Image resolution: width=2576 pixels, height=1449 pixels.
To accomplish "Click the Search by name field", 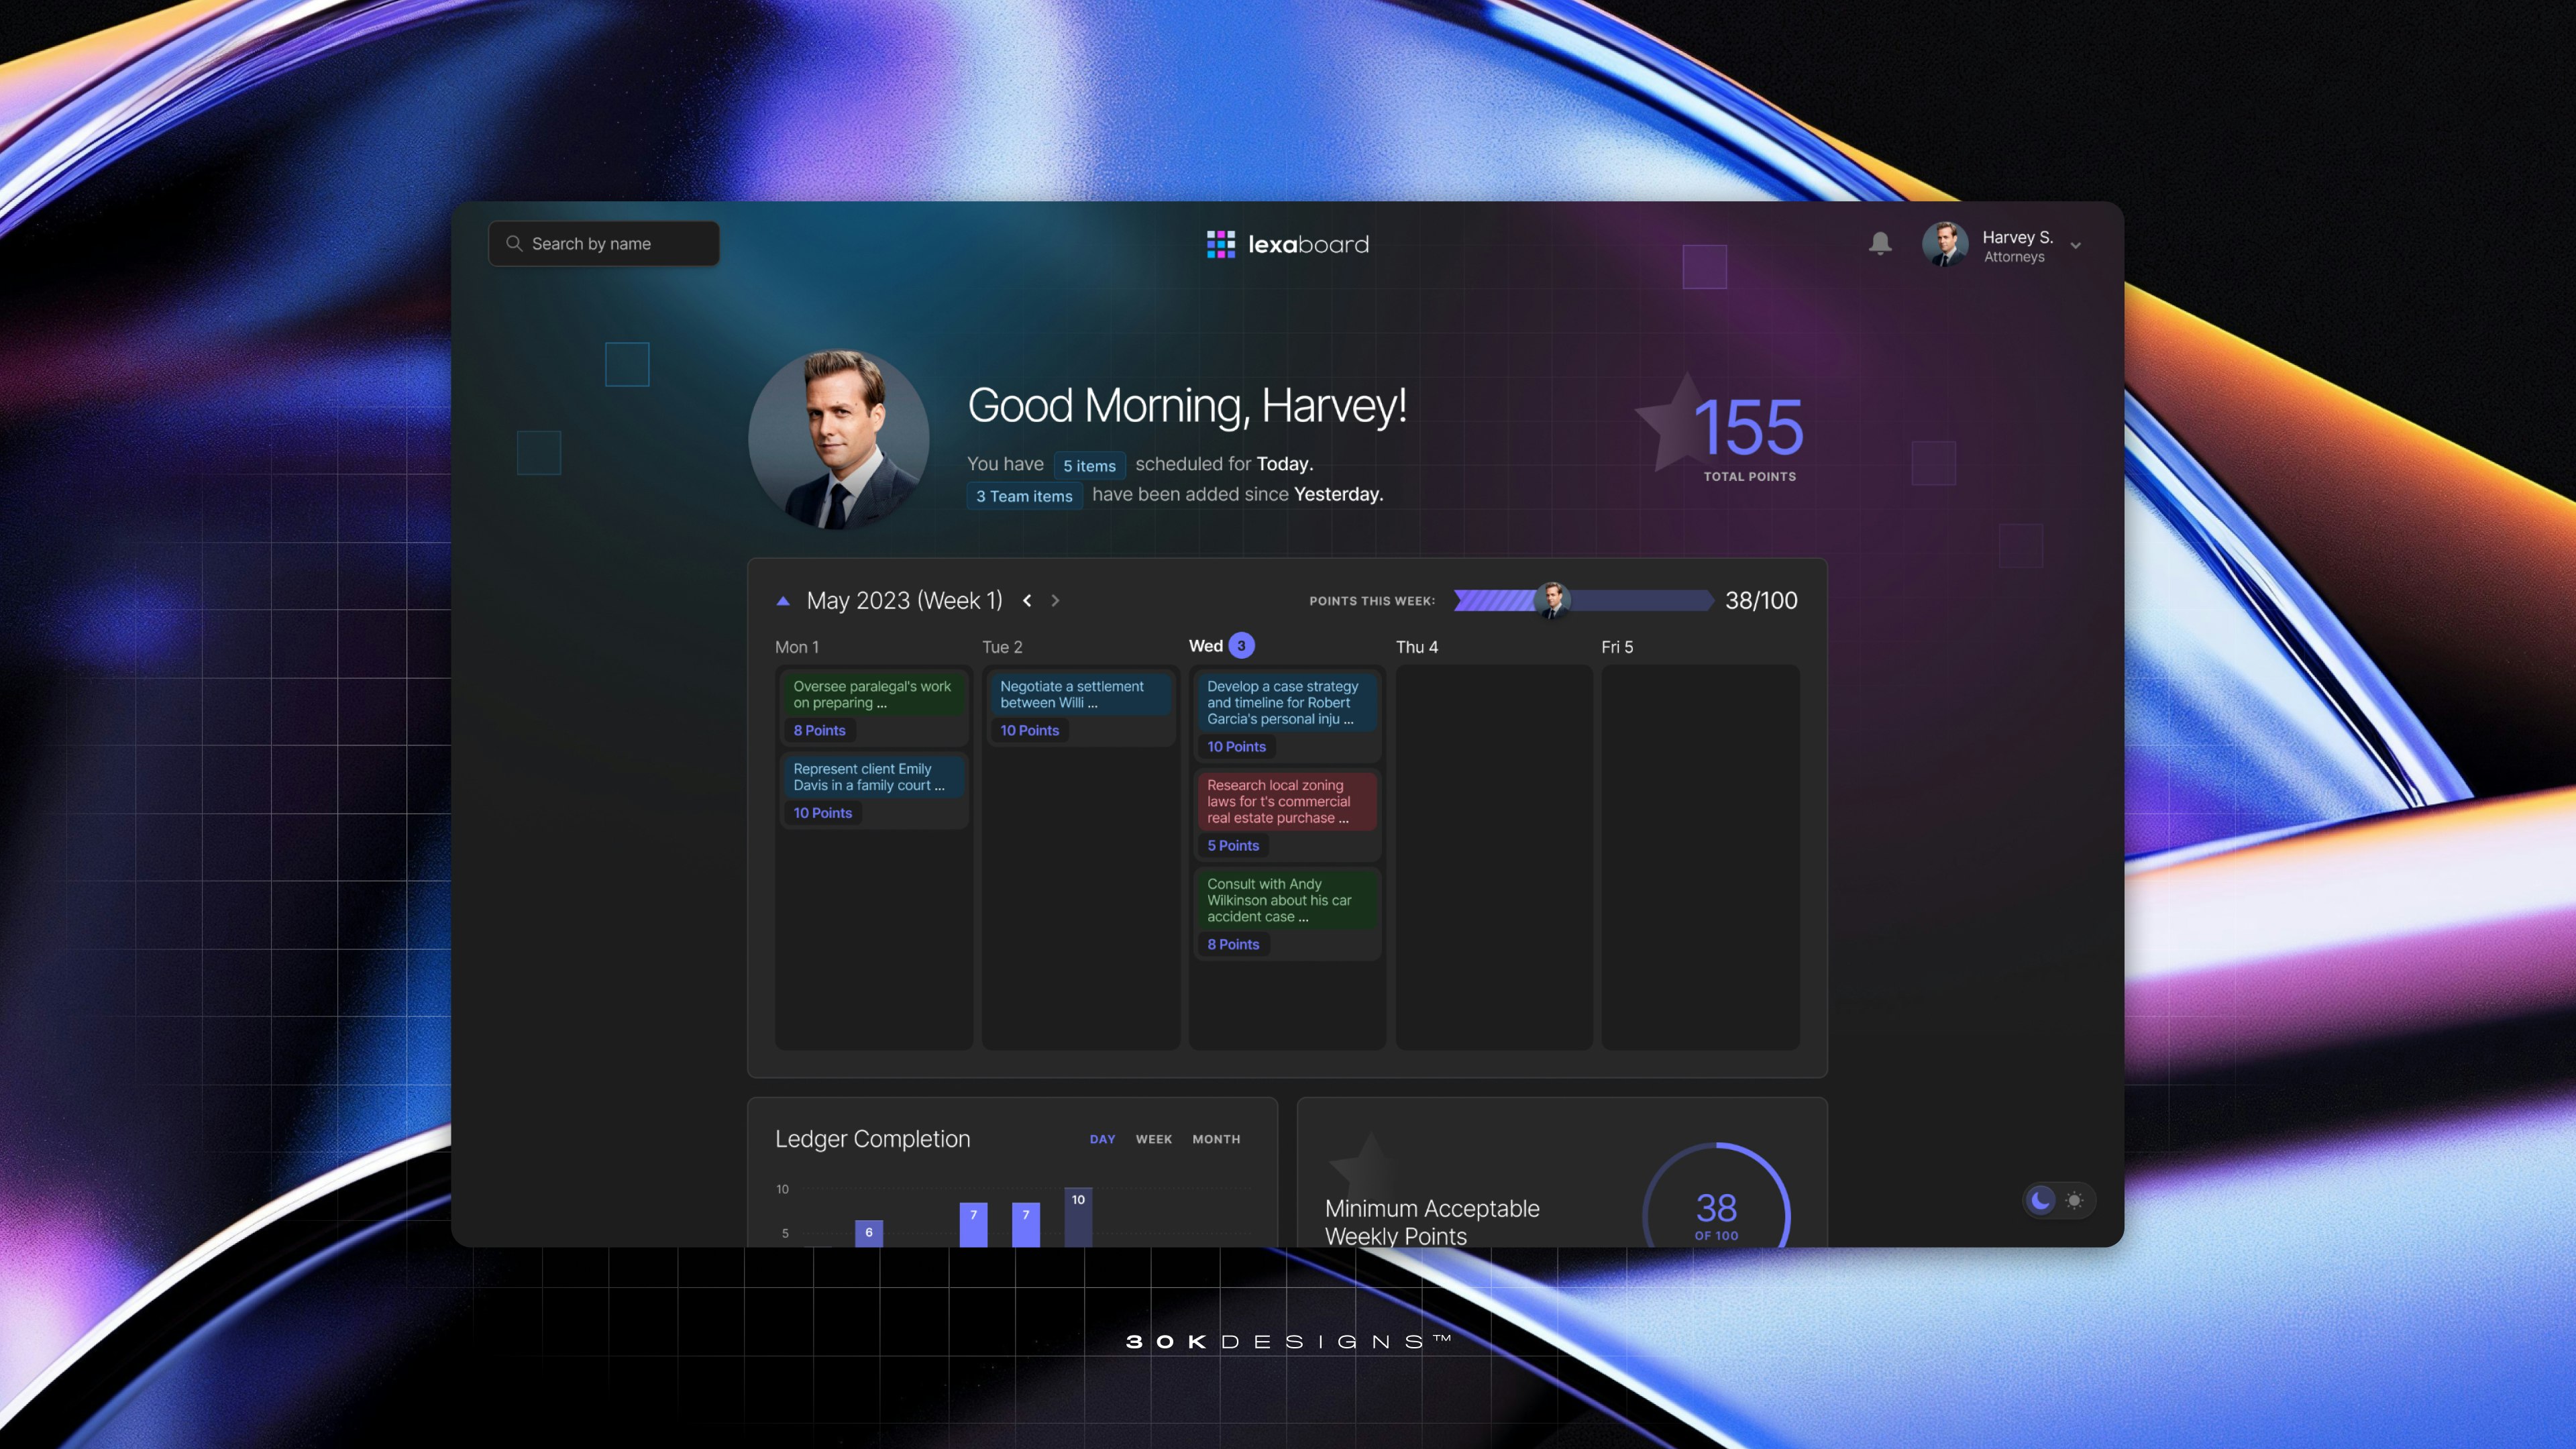I will click(x=604, y=243).
